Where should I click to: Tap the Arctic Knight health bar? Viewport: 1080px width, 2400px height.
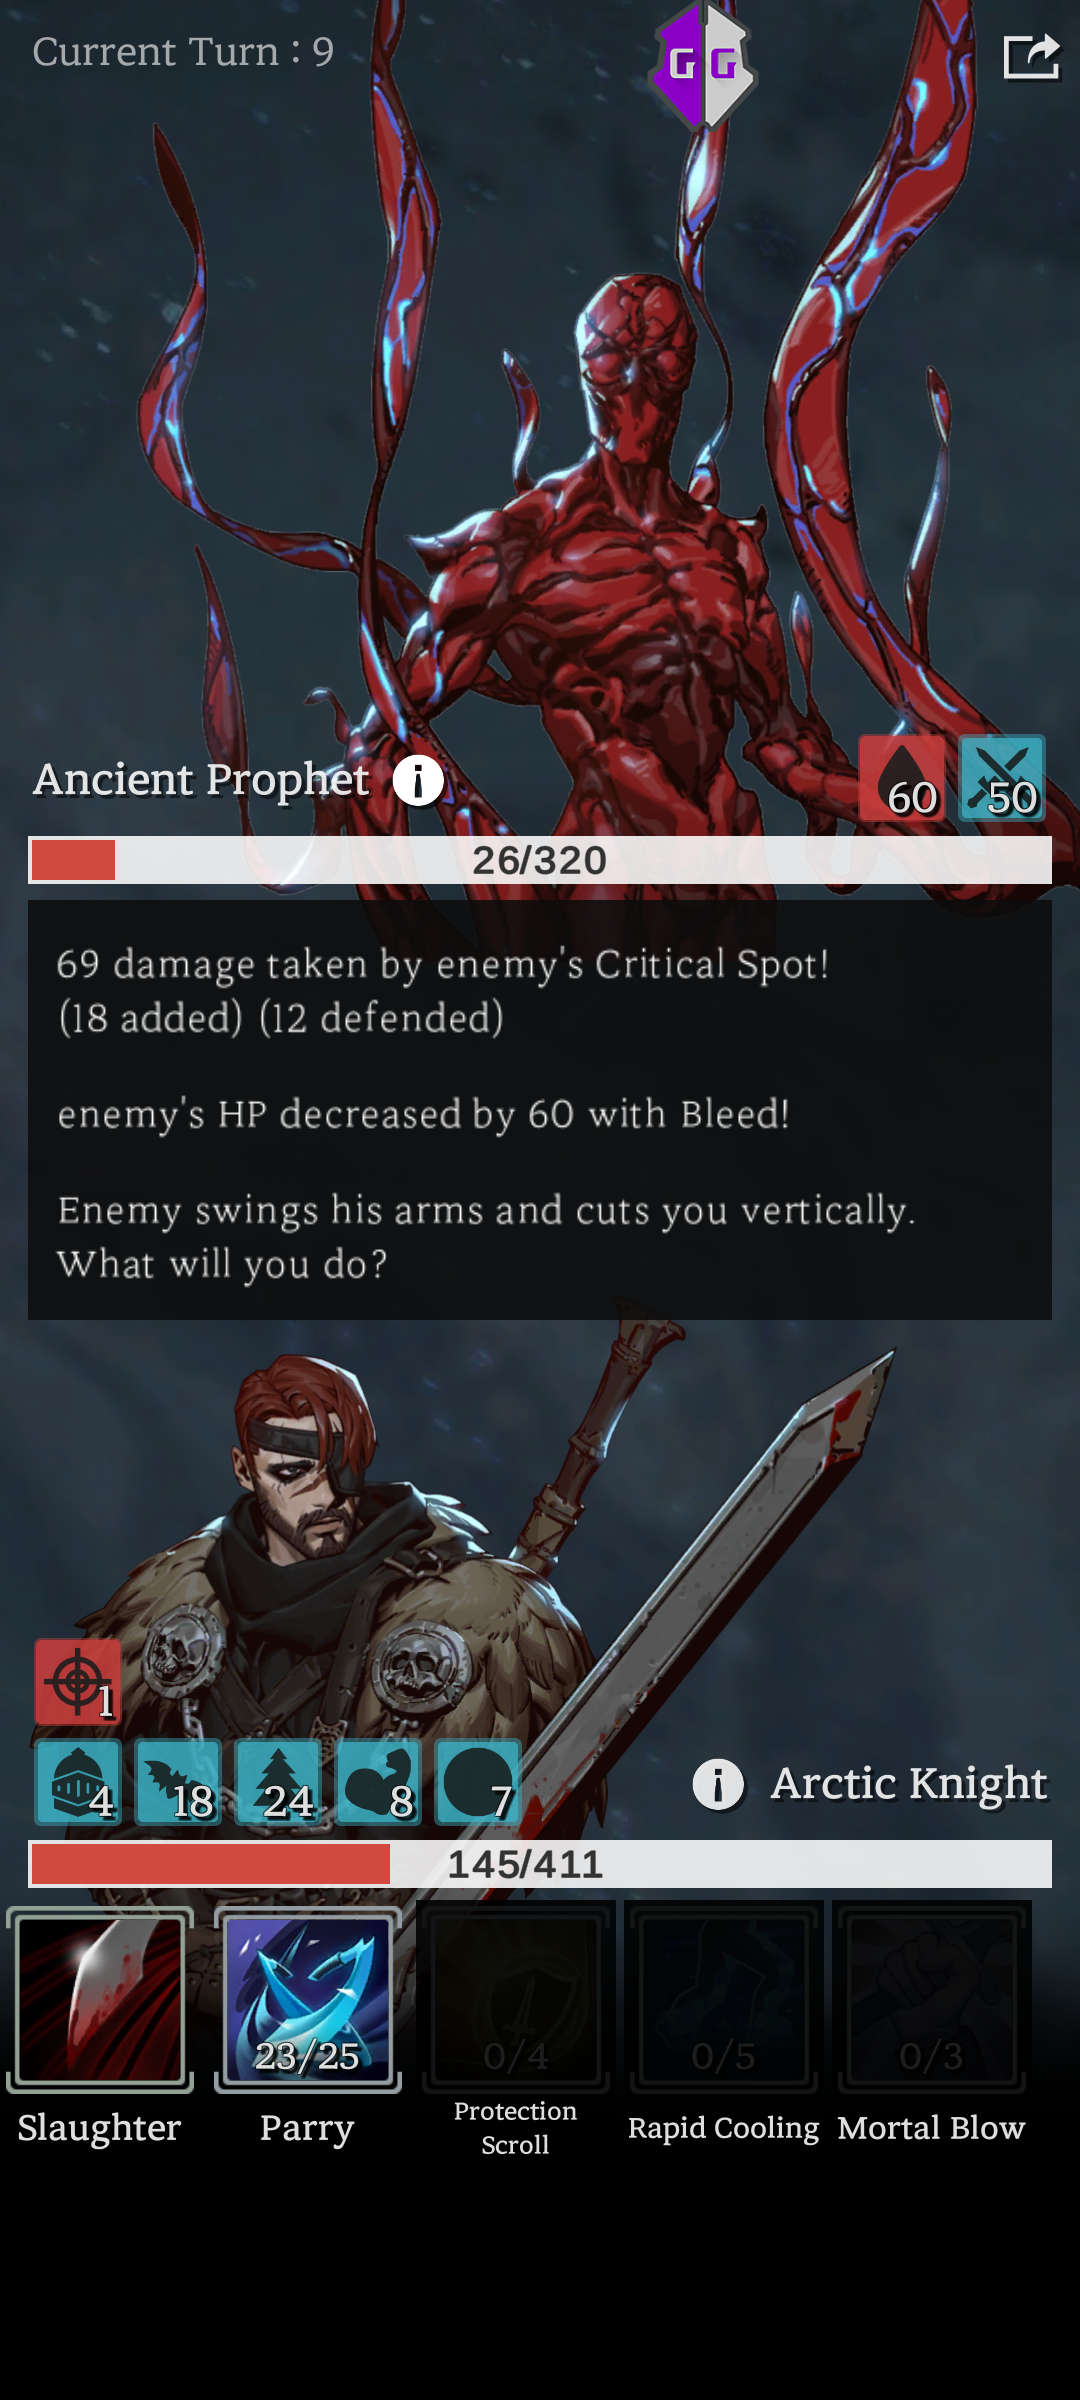[540, 1864]
